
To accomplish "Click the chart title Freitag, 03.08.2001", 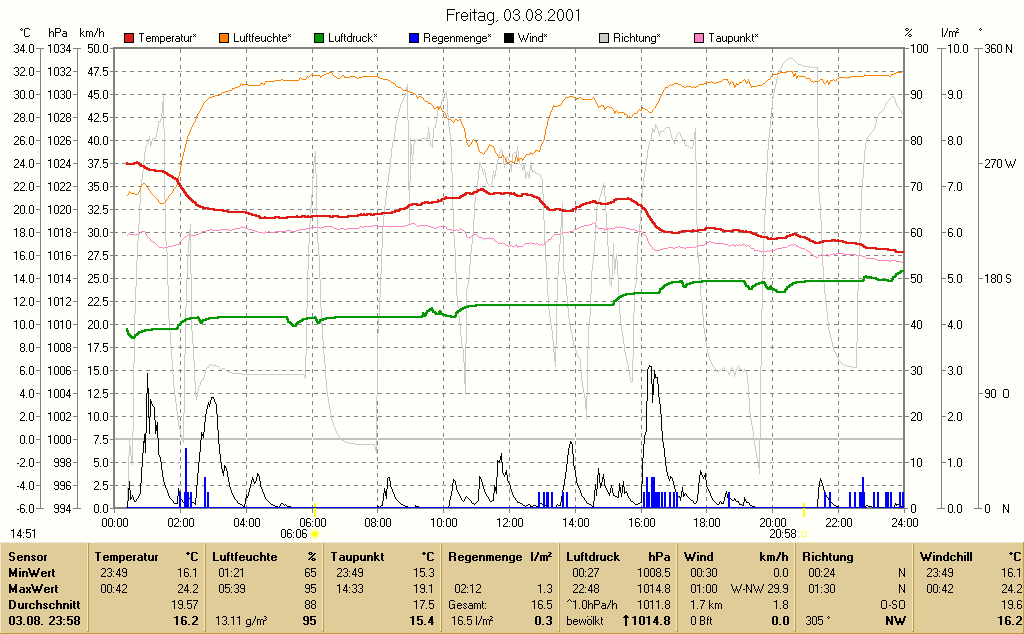I will coord(513,15).
